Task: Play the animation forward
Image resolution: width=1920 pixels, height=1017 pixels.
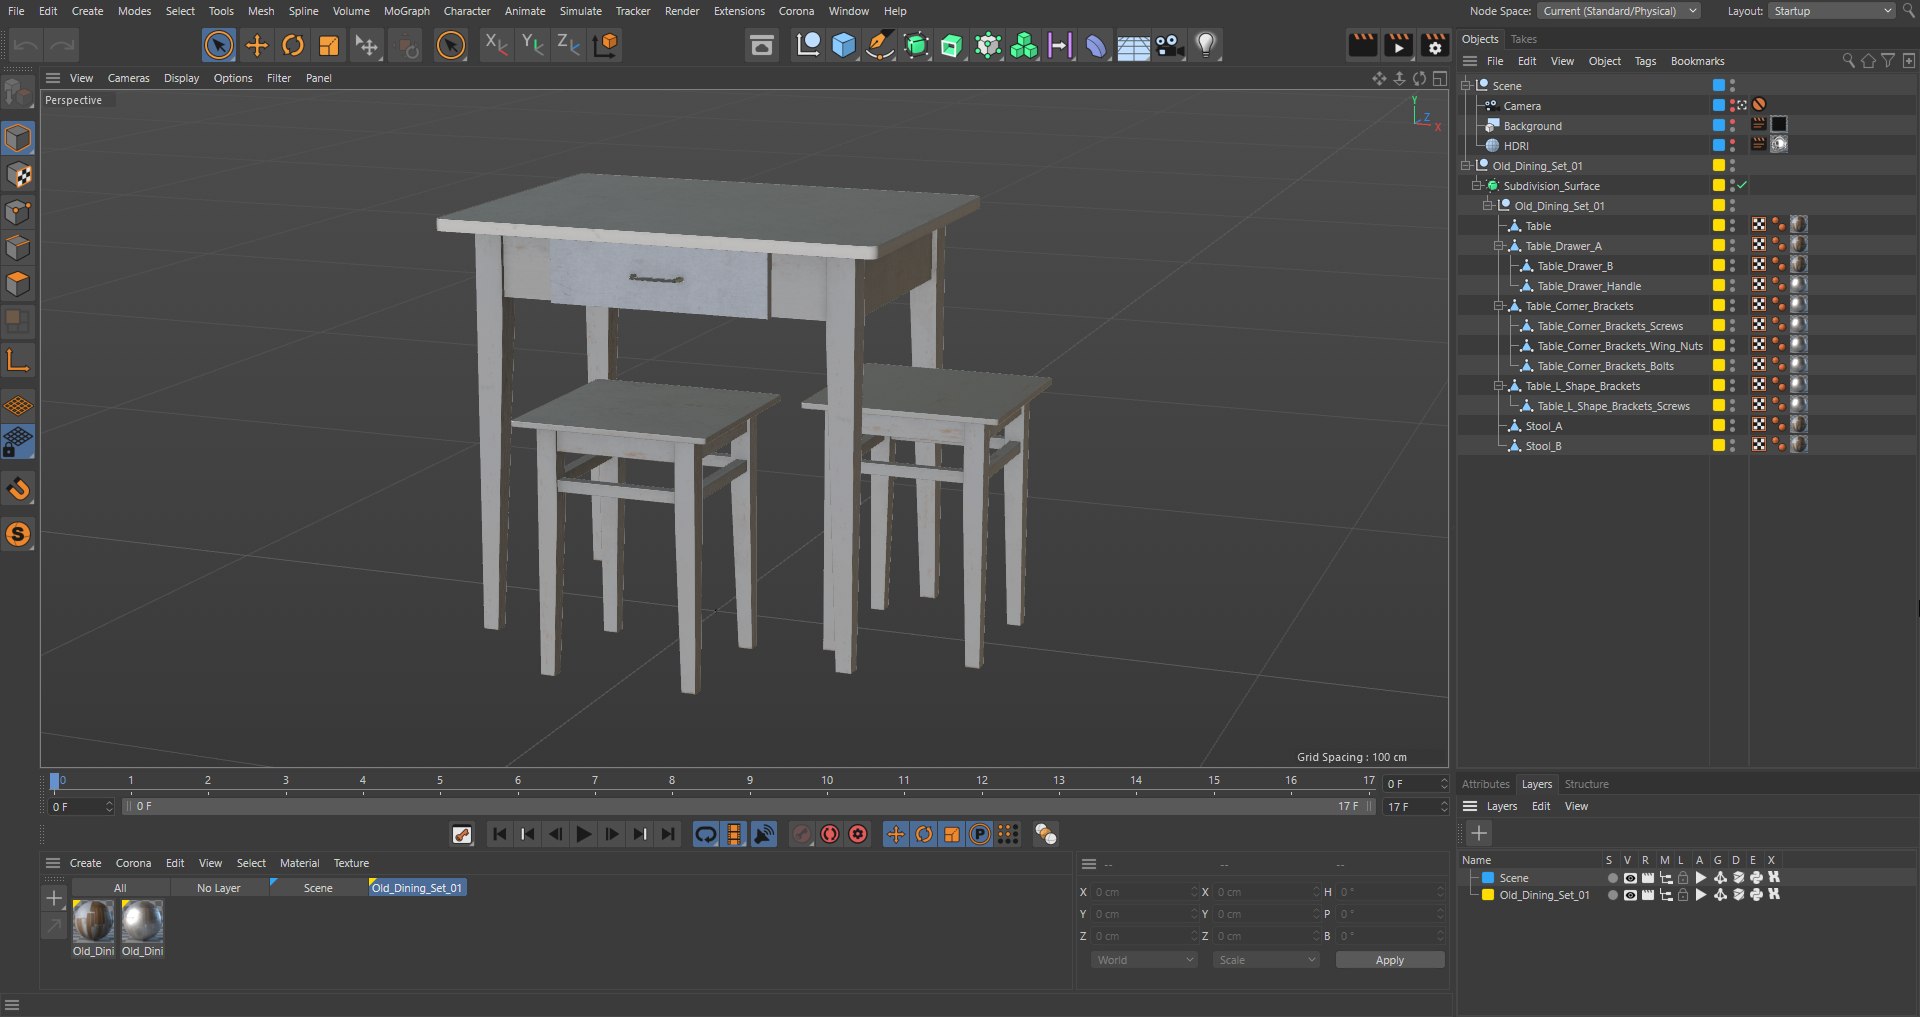Action: (x=584, y=834)
